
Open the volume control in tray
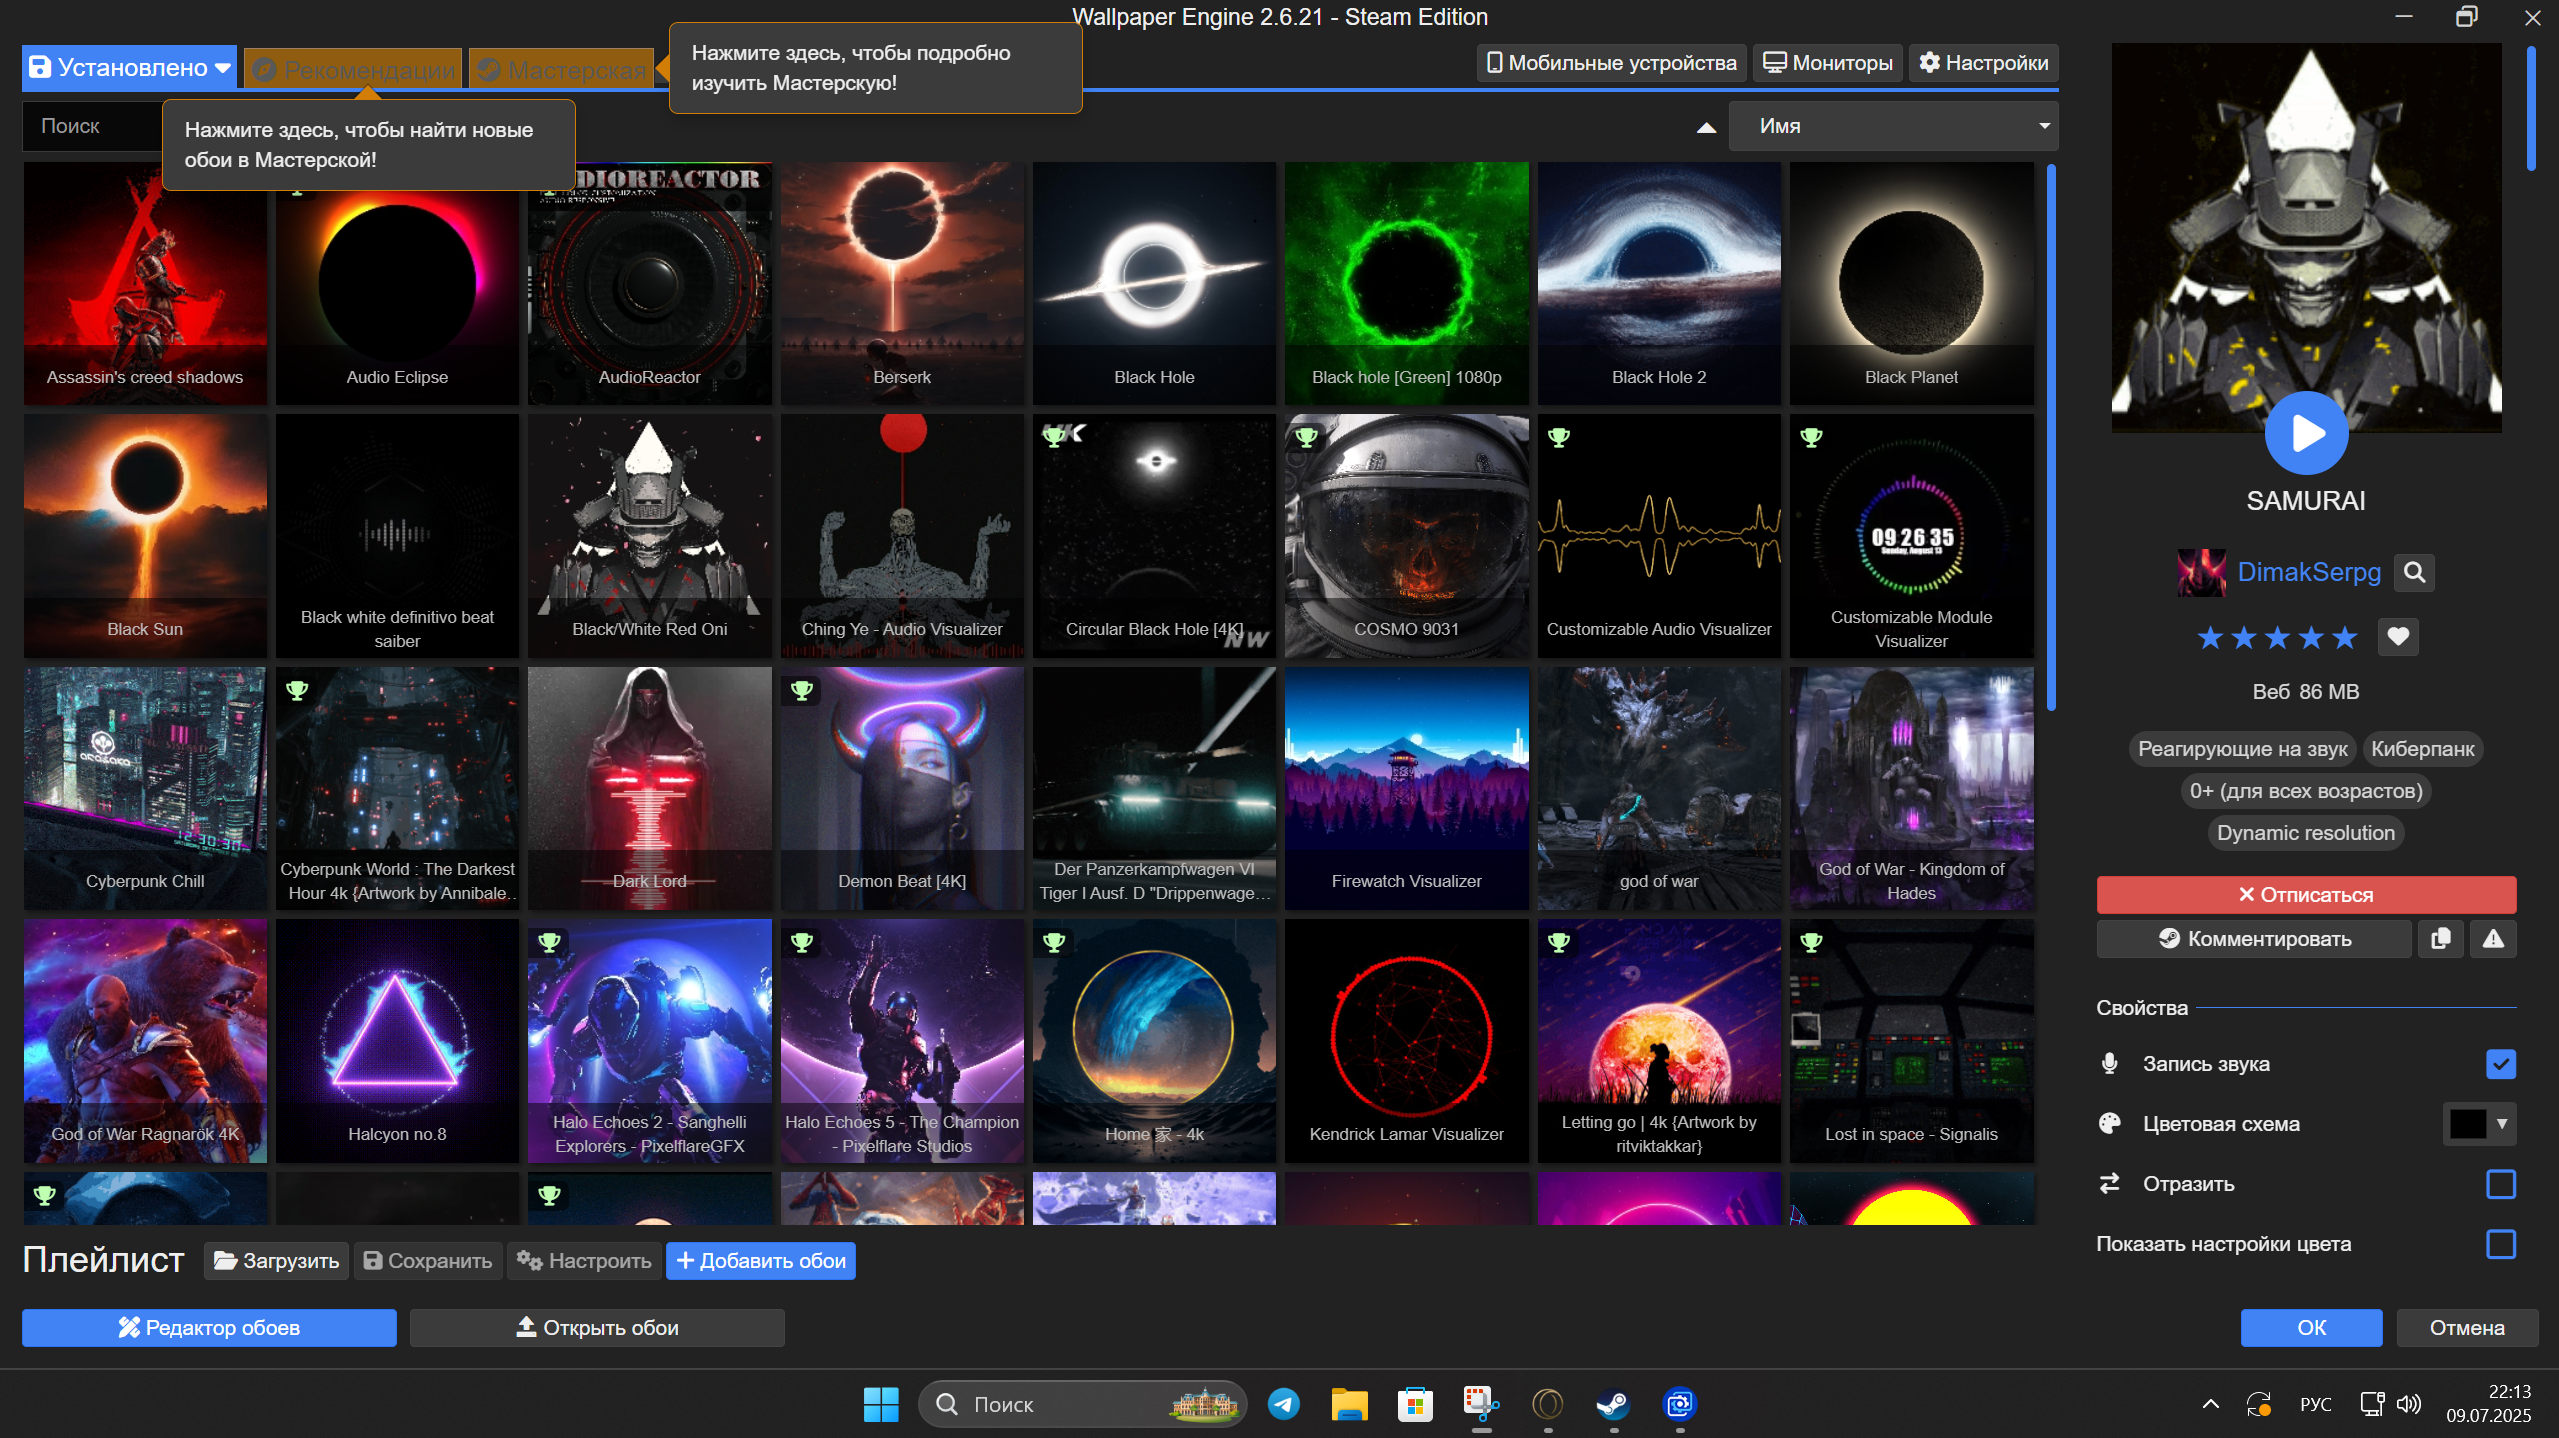2409,1404
